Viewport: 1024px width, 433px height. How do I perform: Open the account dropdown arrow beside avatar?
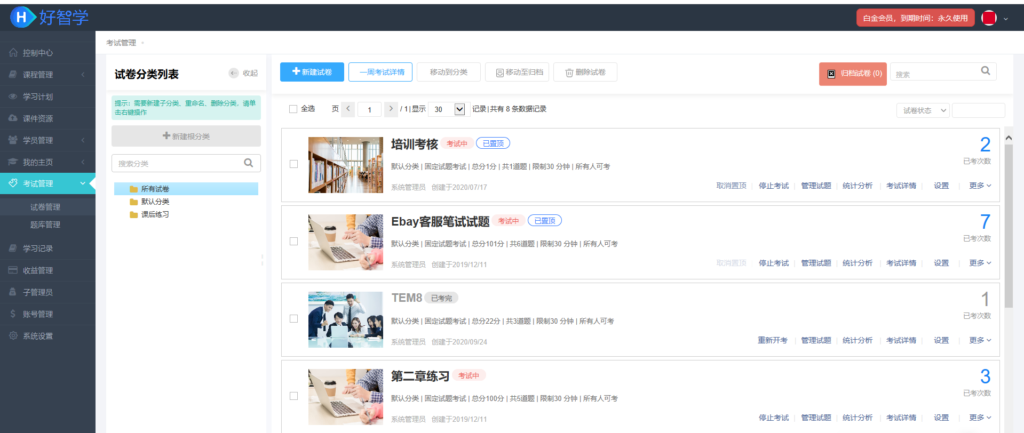1006,19
